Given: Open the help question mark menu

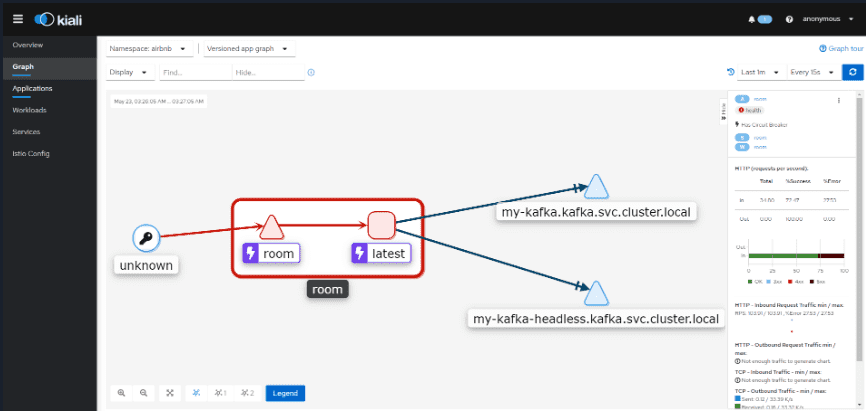Looking at the screenshot, I should 789,19.
